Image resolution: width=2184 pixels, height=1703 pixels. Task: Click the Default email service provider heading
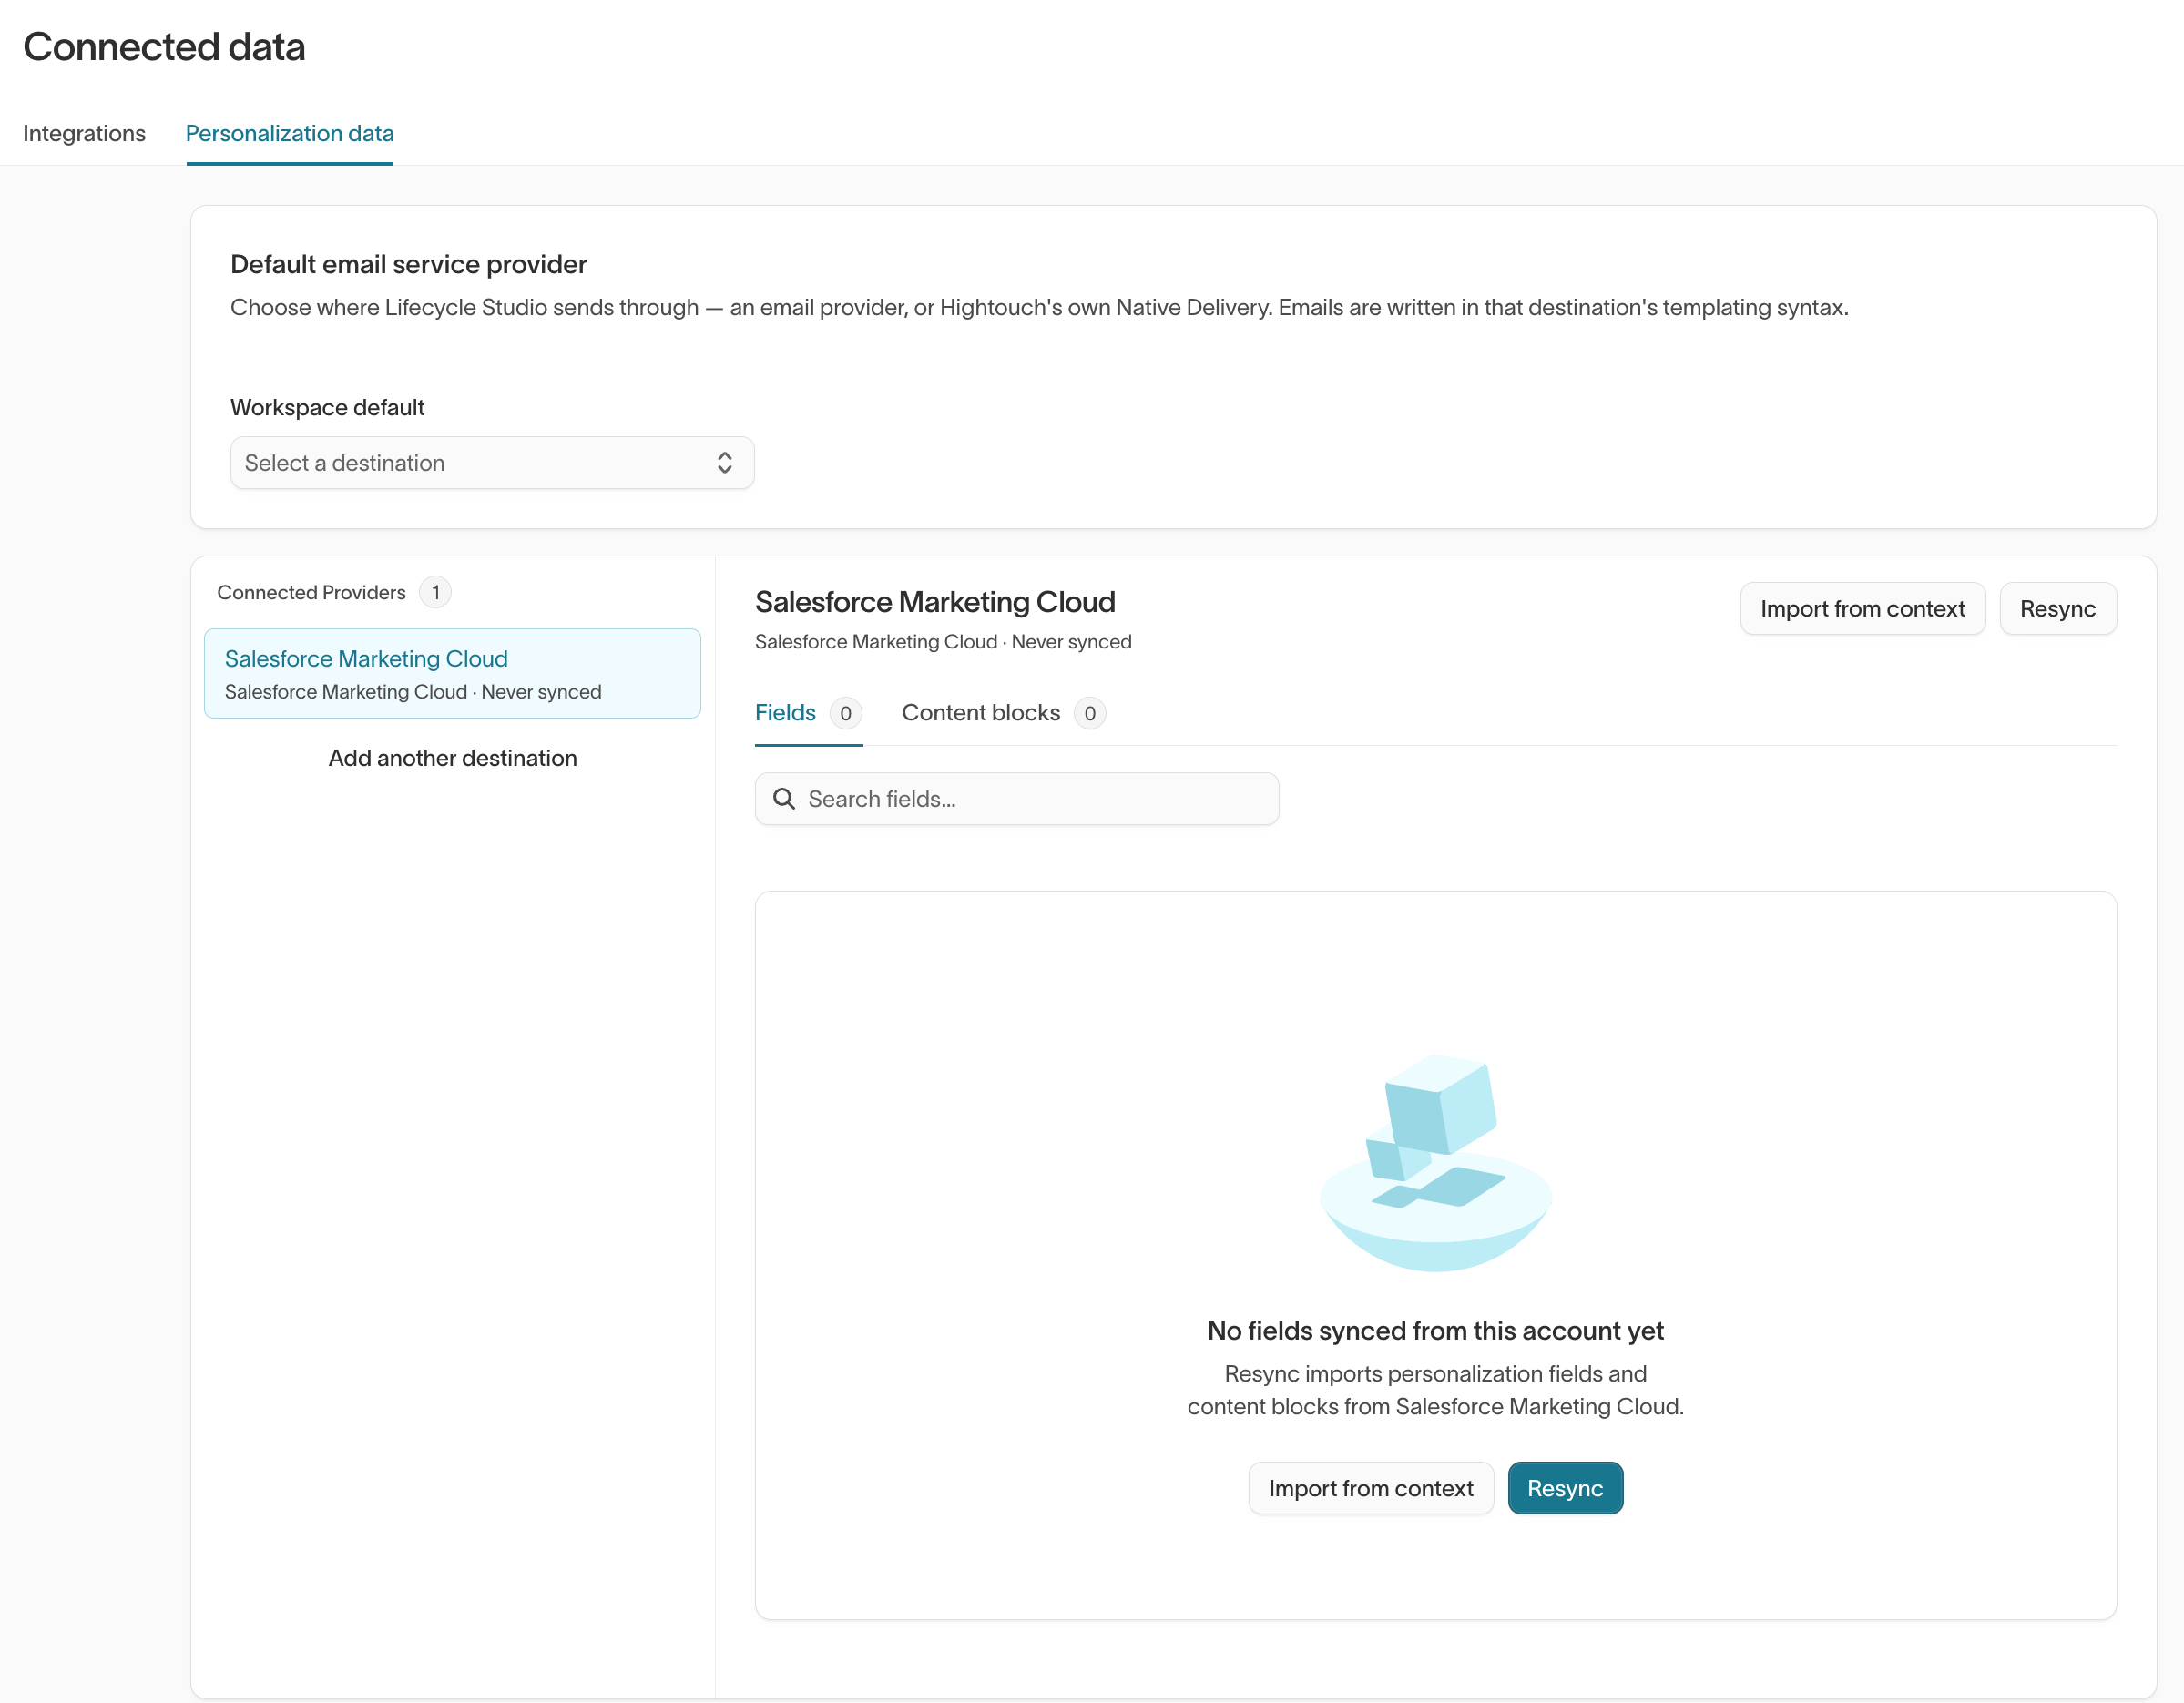[408, 264]
